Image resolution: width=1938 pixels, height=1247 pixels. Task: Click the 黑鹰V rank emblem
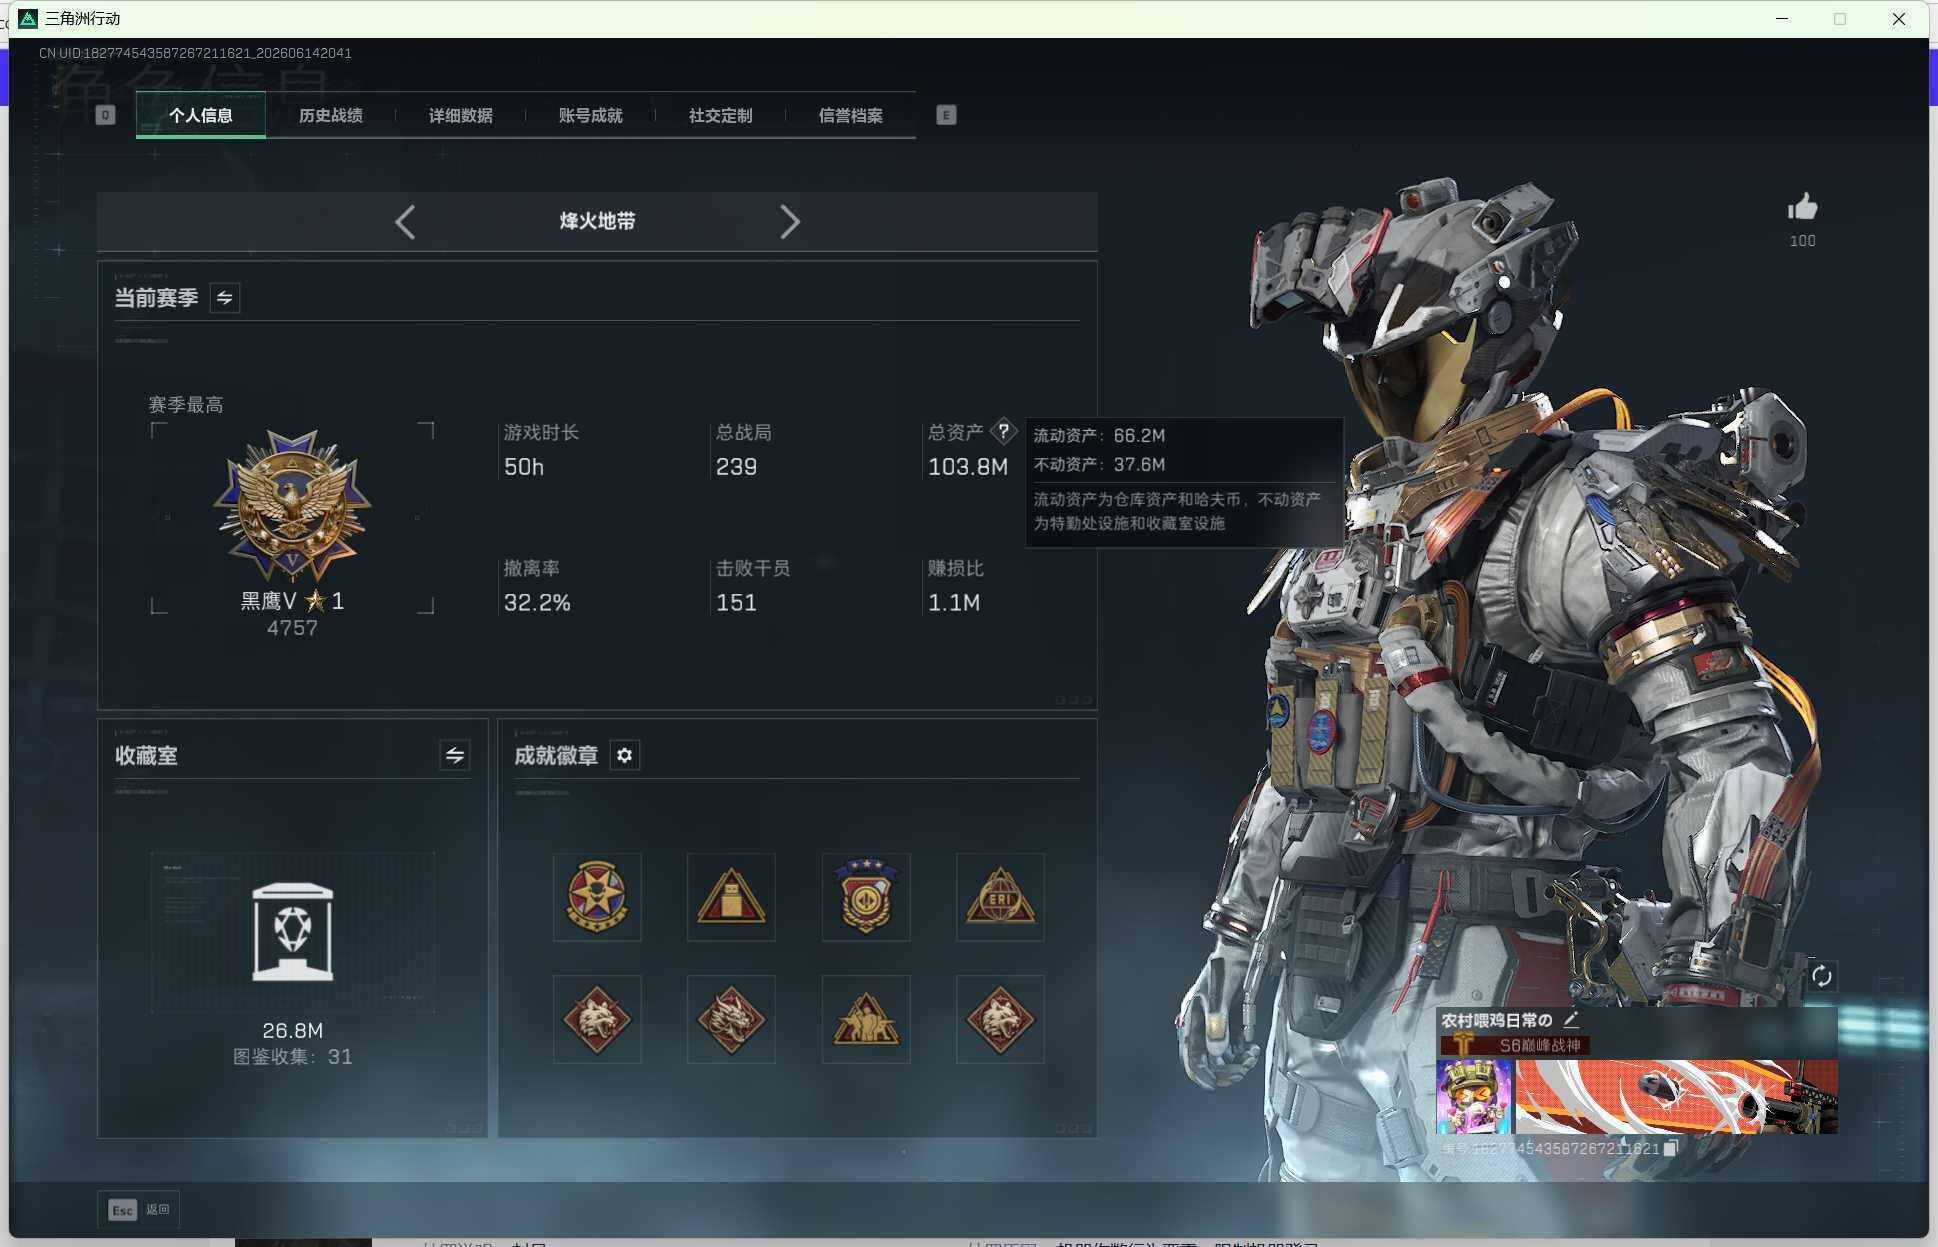[292, 505]
